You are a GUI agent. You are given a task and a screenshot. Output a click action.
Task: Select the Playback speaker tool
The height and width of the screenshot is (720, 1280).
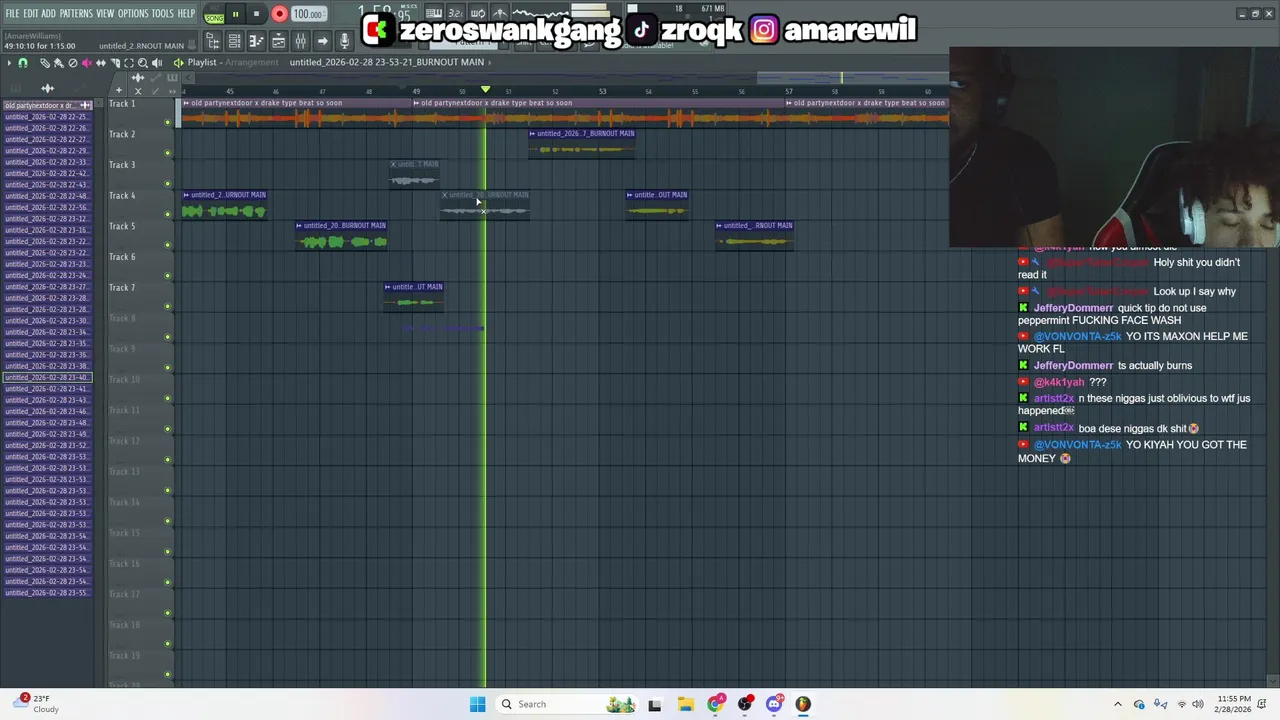point(156,63)
